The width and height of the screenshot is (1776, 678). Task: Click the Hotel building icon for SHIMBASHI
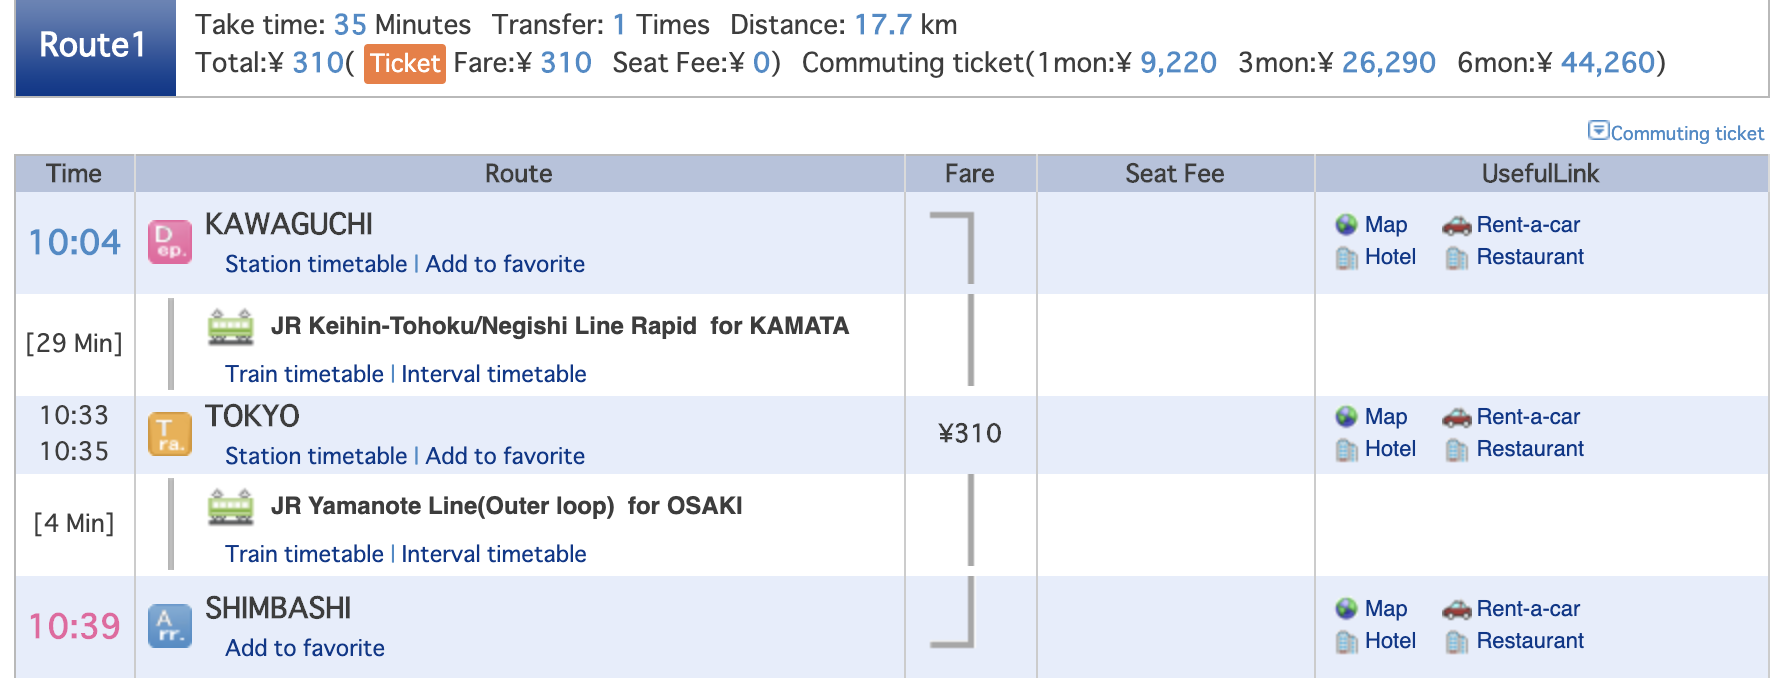tap(1346, 641)
